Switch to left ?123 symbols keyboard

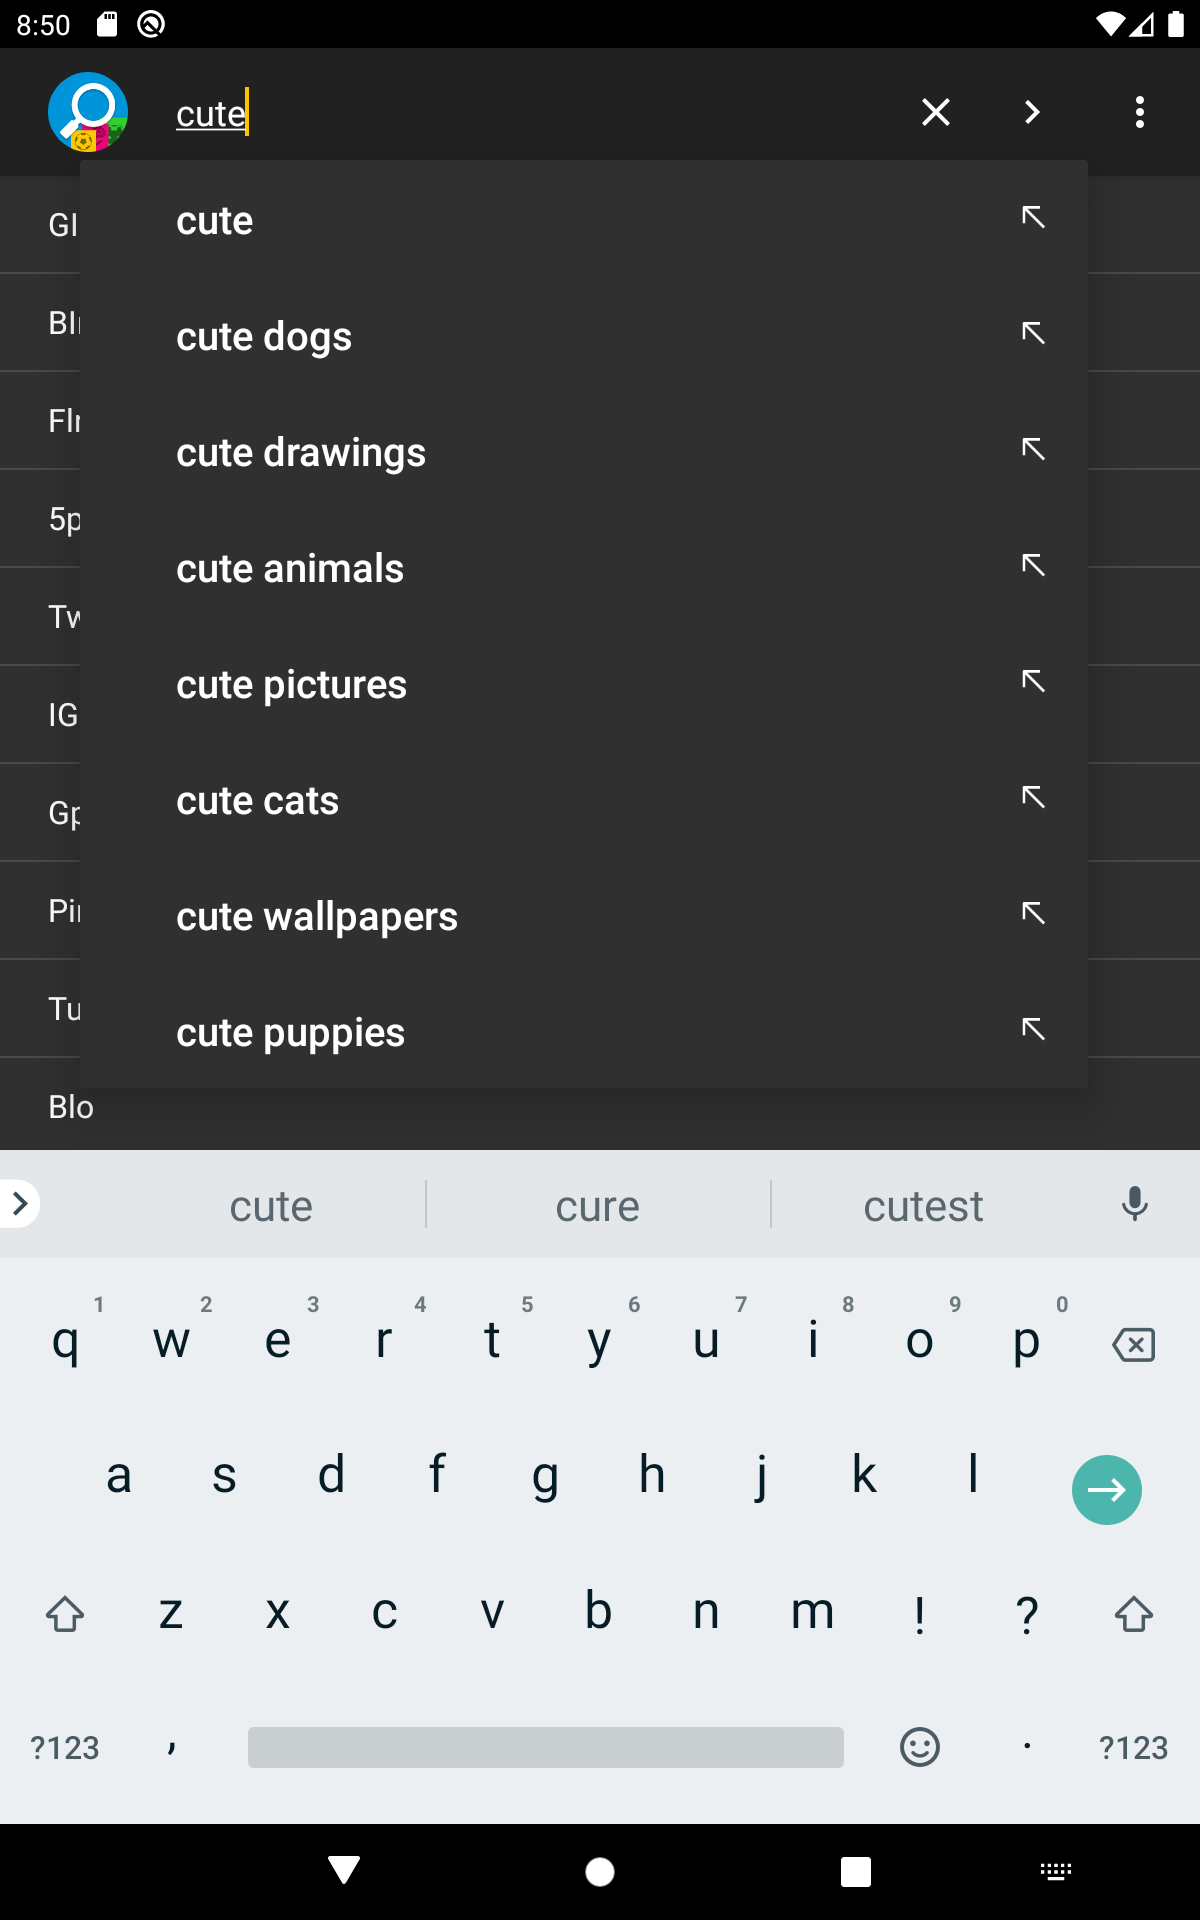65,1747
